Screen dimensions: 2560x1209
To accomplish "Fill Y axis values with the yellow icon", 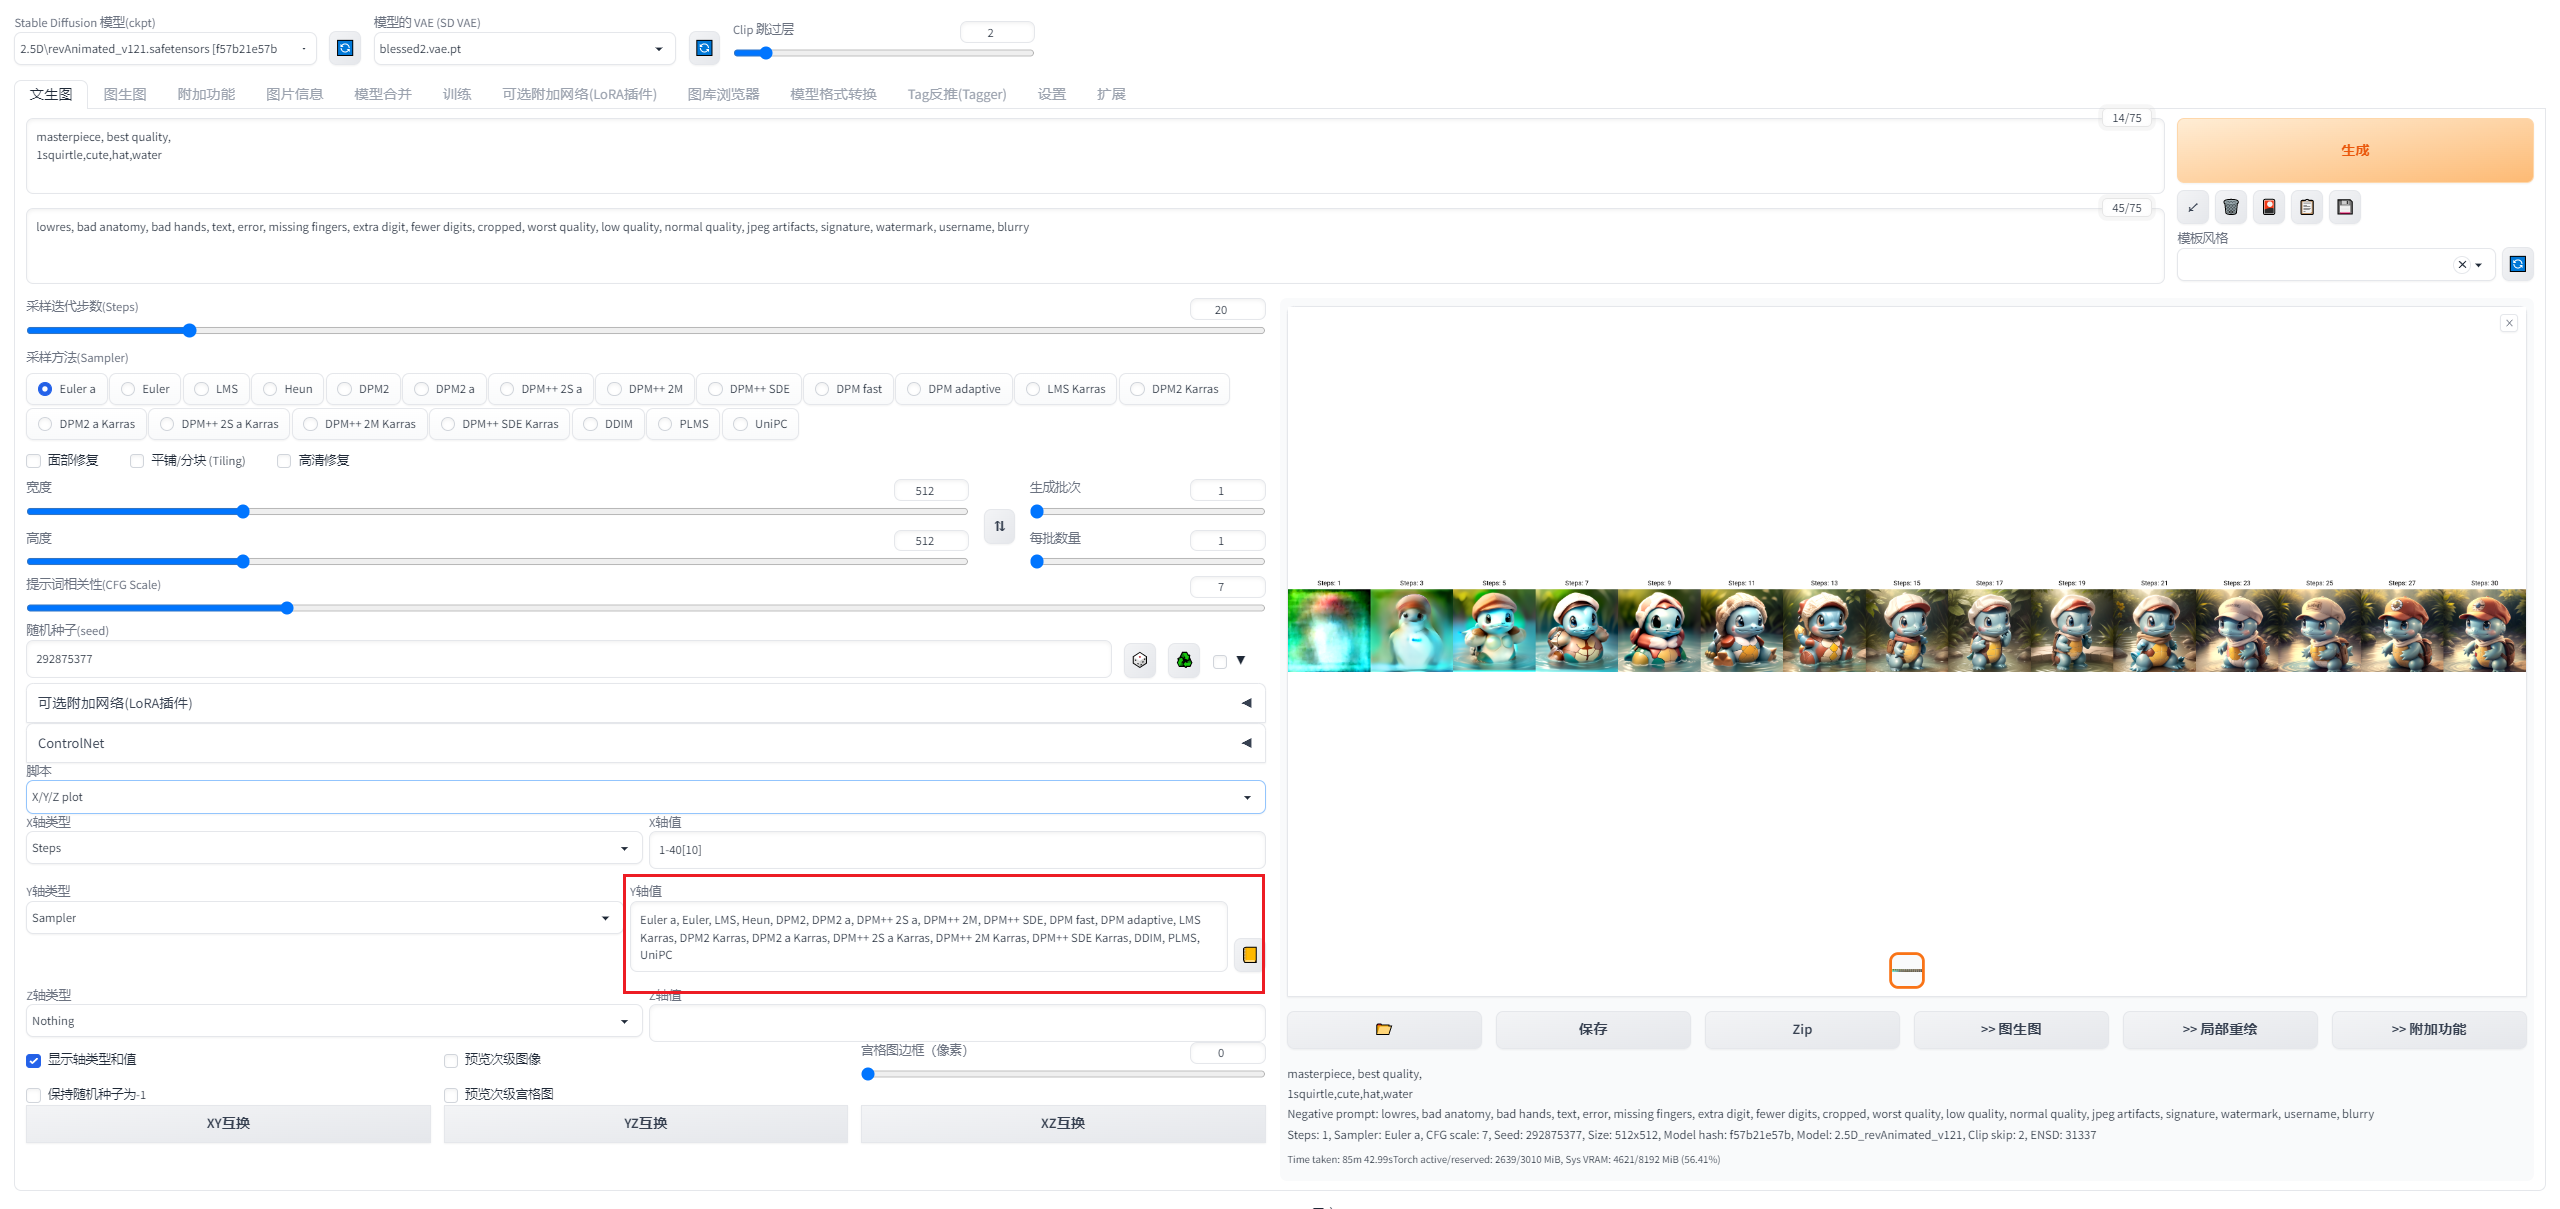I will click(1249, 954).
